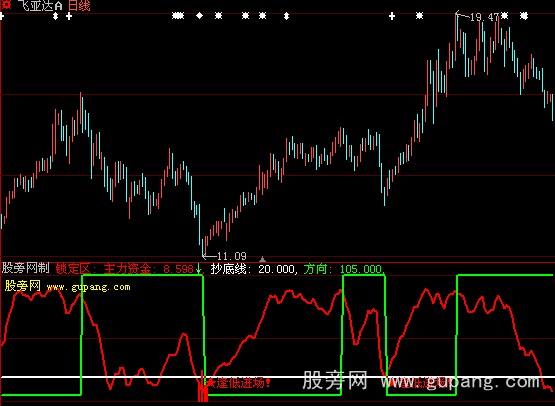Open the 股旁网制 indicator name

coord(25,268)
